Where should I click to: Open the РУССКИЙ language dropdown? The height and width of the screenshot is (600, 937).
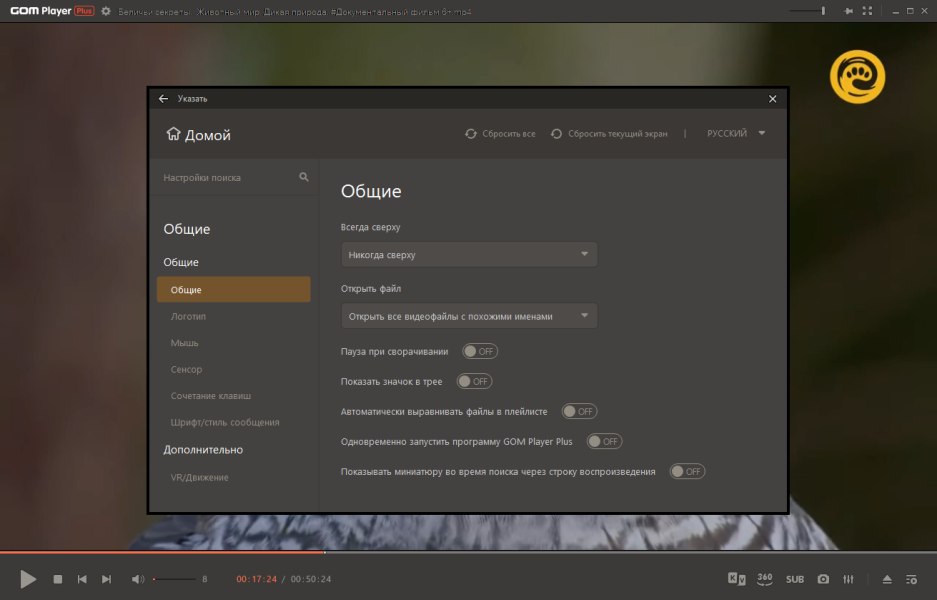[x=736, y=133]
